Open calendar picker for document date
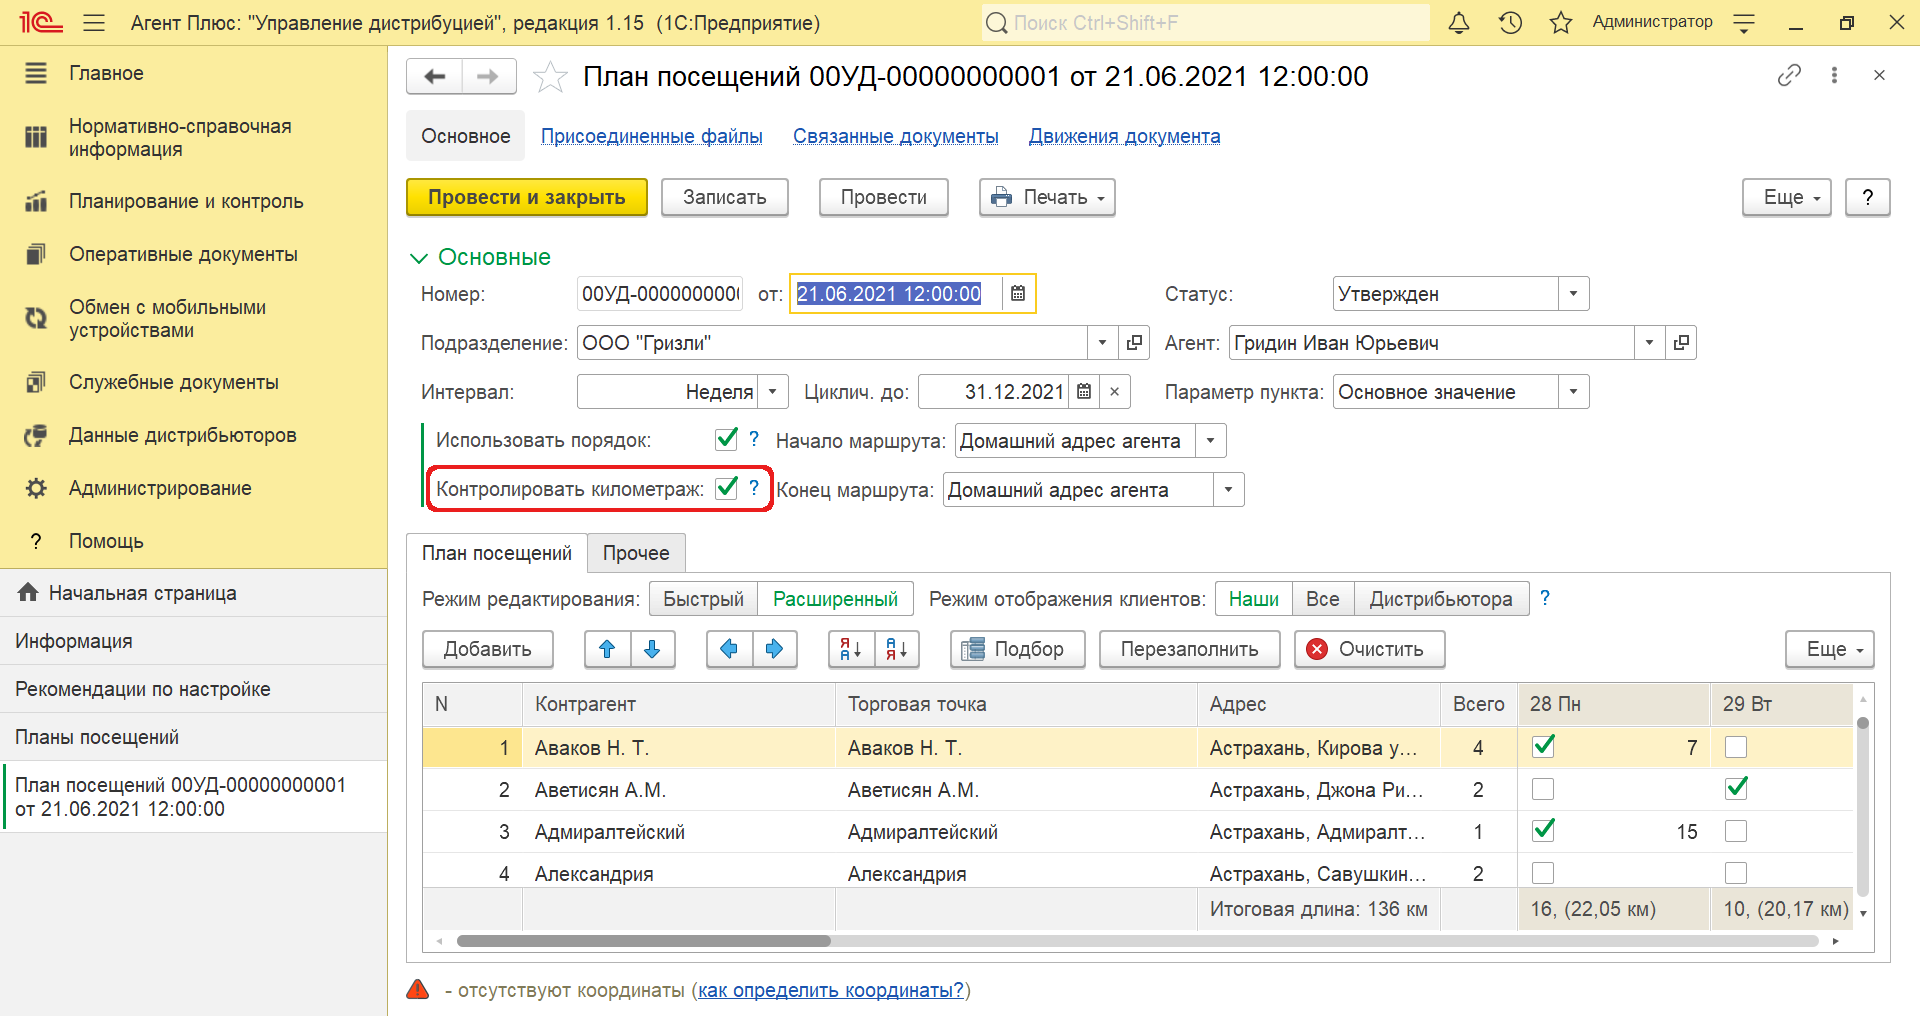The width and height of the screenshot is (1920, 1016). click(x=1018, y=293)
